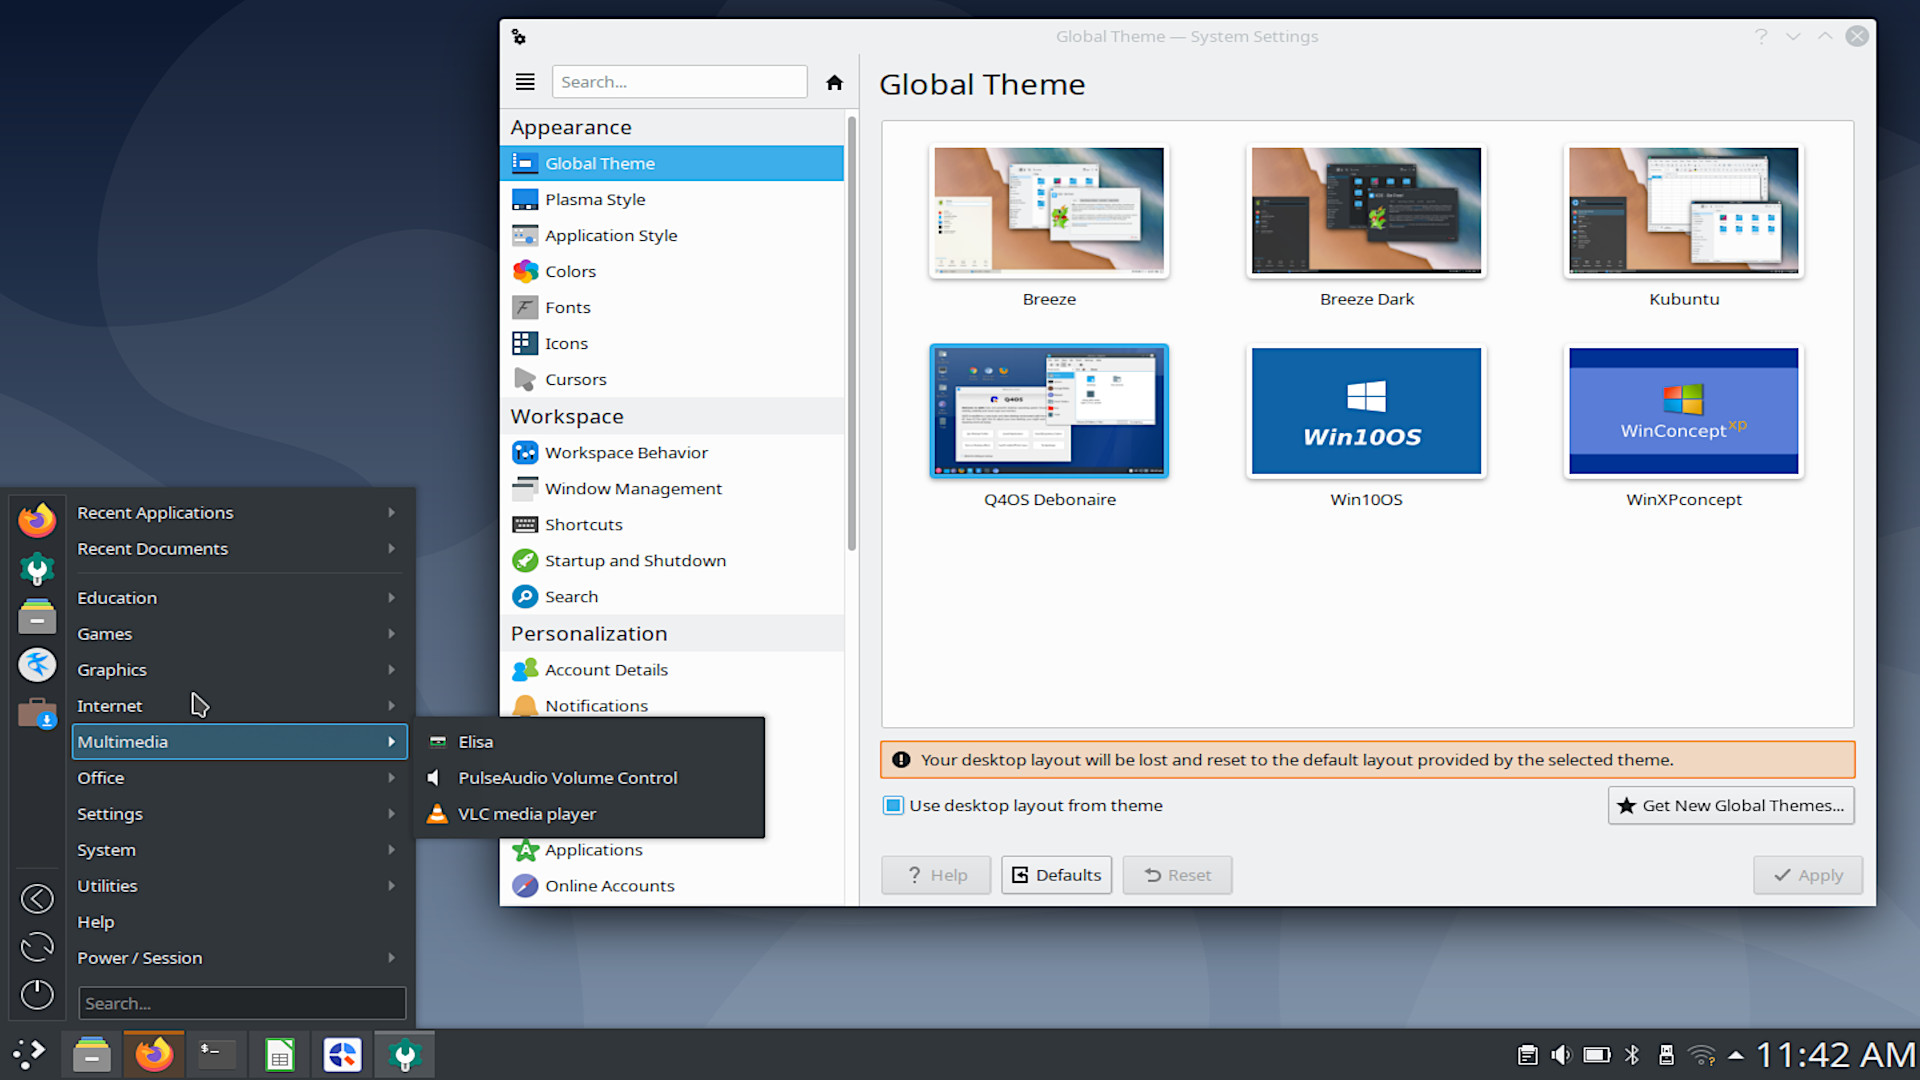The image size is (1920, 1080).
Task: Click the Get New Global Themes button
Action: click(x=1730, y=805)
